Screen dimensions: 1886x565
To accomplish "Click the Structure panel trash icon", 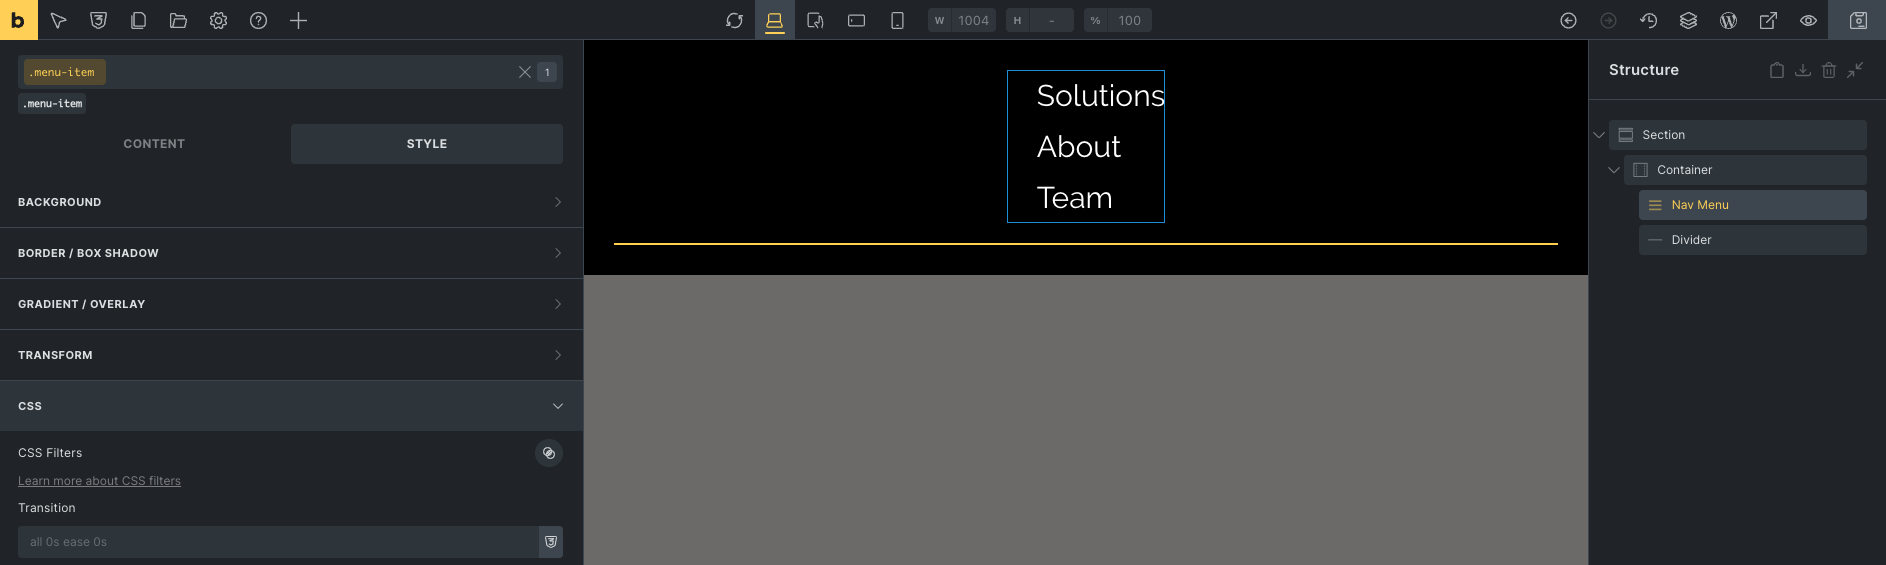I will coord(1829,70).
